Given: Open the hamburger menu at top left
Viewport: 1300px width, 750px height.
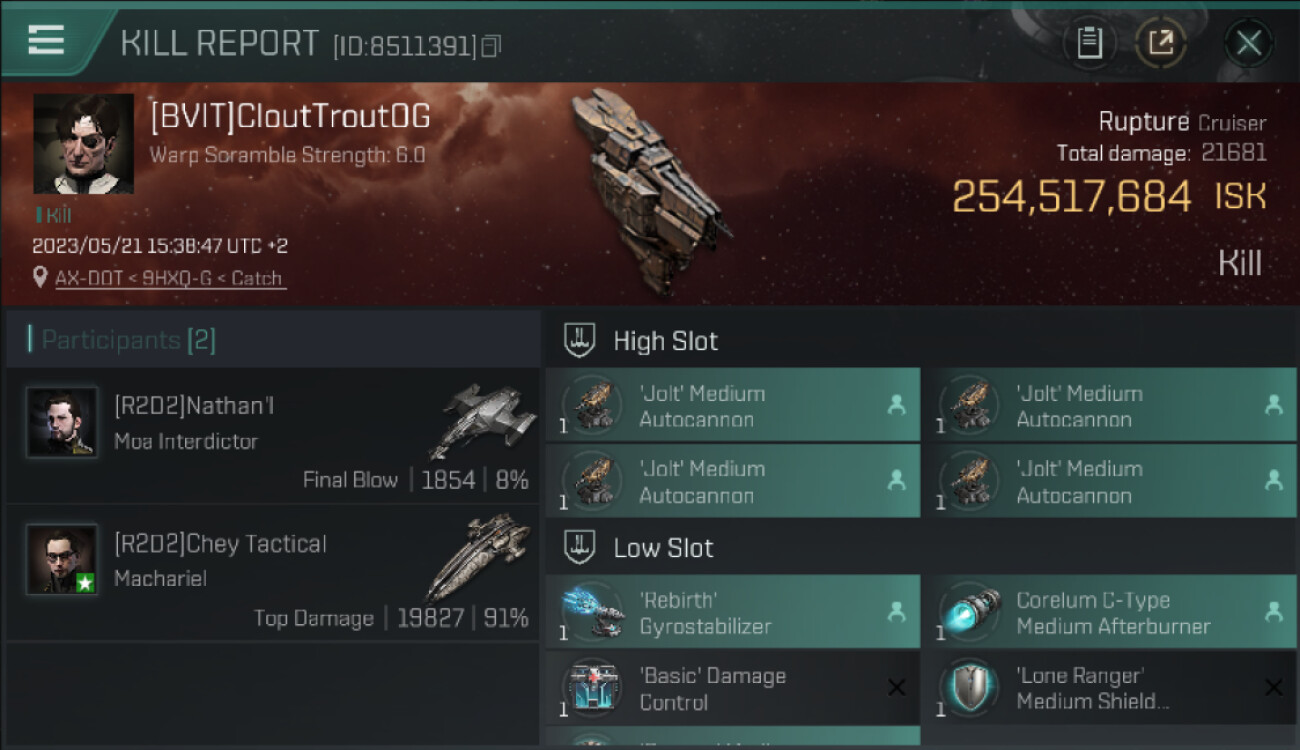Looking at the screenshot, I should (x=46, y=40).
